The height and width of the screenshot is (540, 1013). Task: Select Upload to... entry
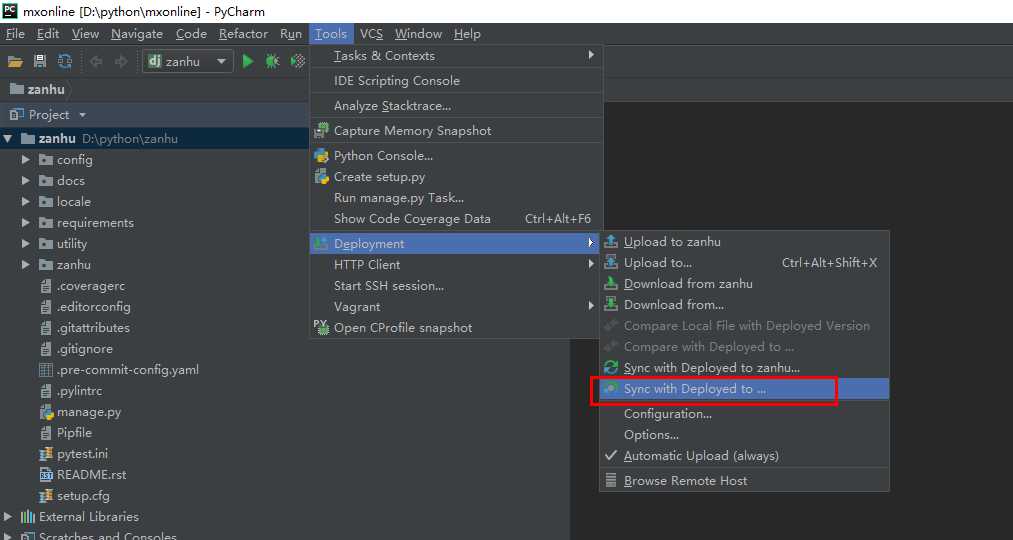click(744, 262)
